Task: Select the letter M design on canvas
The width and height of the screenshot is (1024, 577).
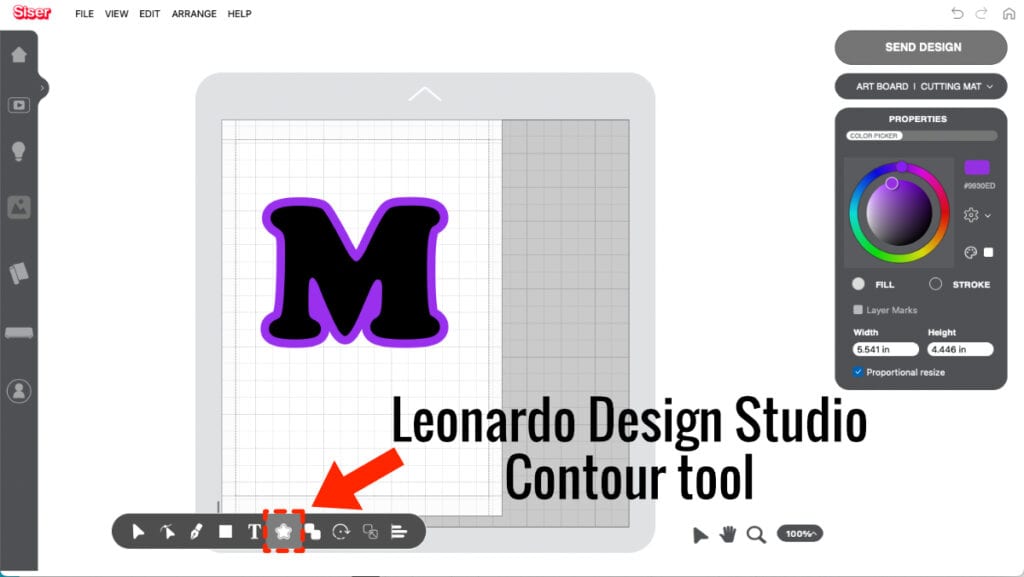Action: pyautogui.click(x=355, y=272)
